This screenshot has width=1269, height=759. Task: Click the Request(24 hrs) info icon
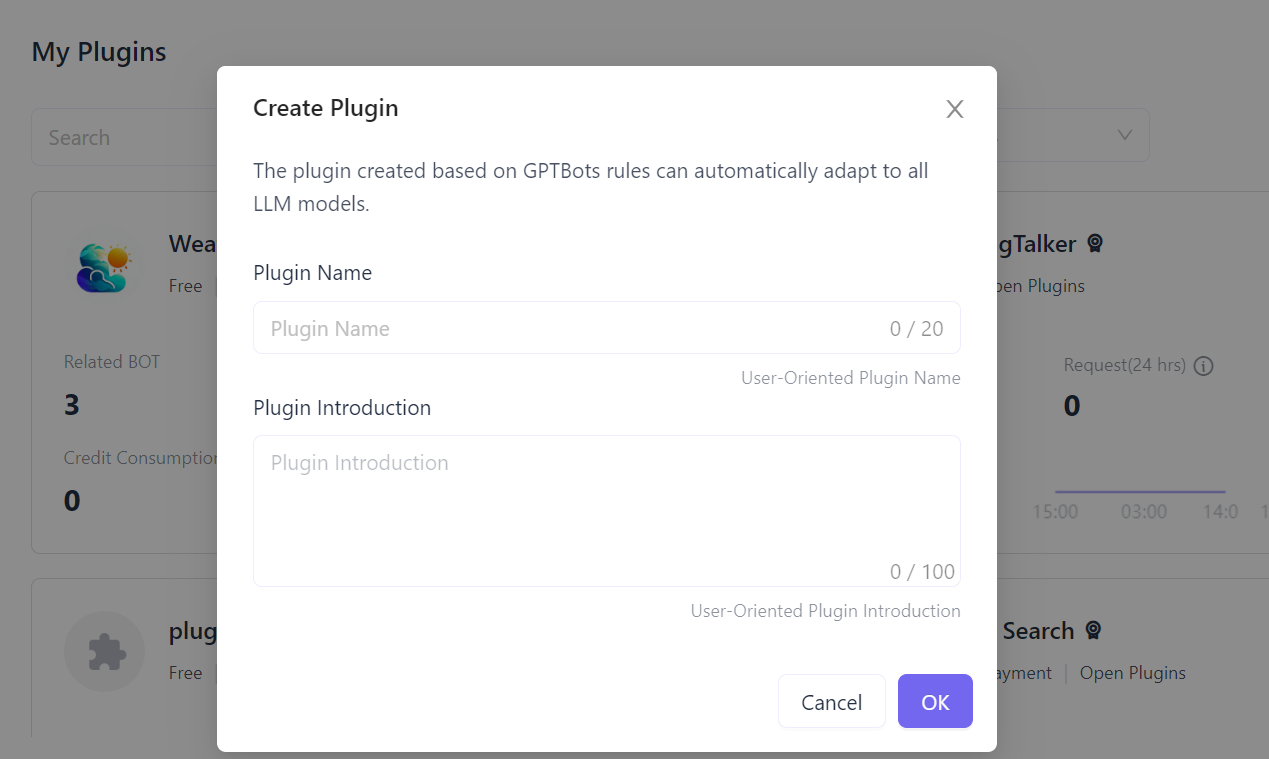(x=1204, y=366)
